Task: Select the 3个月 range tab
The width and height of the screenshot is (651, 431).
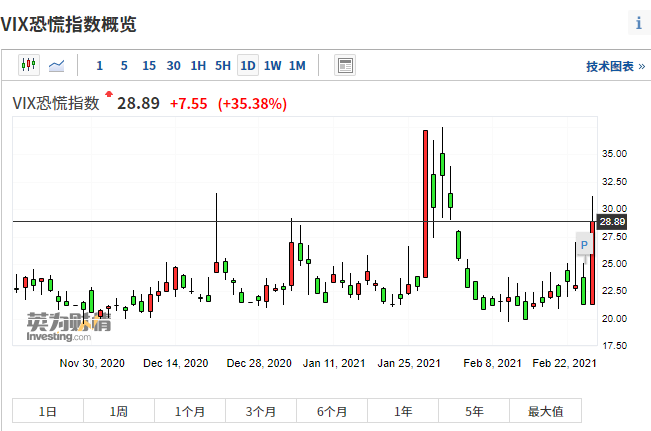Action: coord(260,411)
